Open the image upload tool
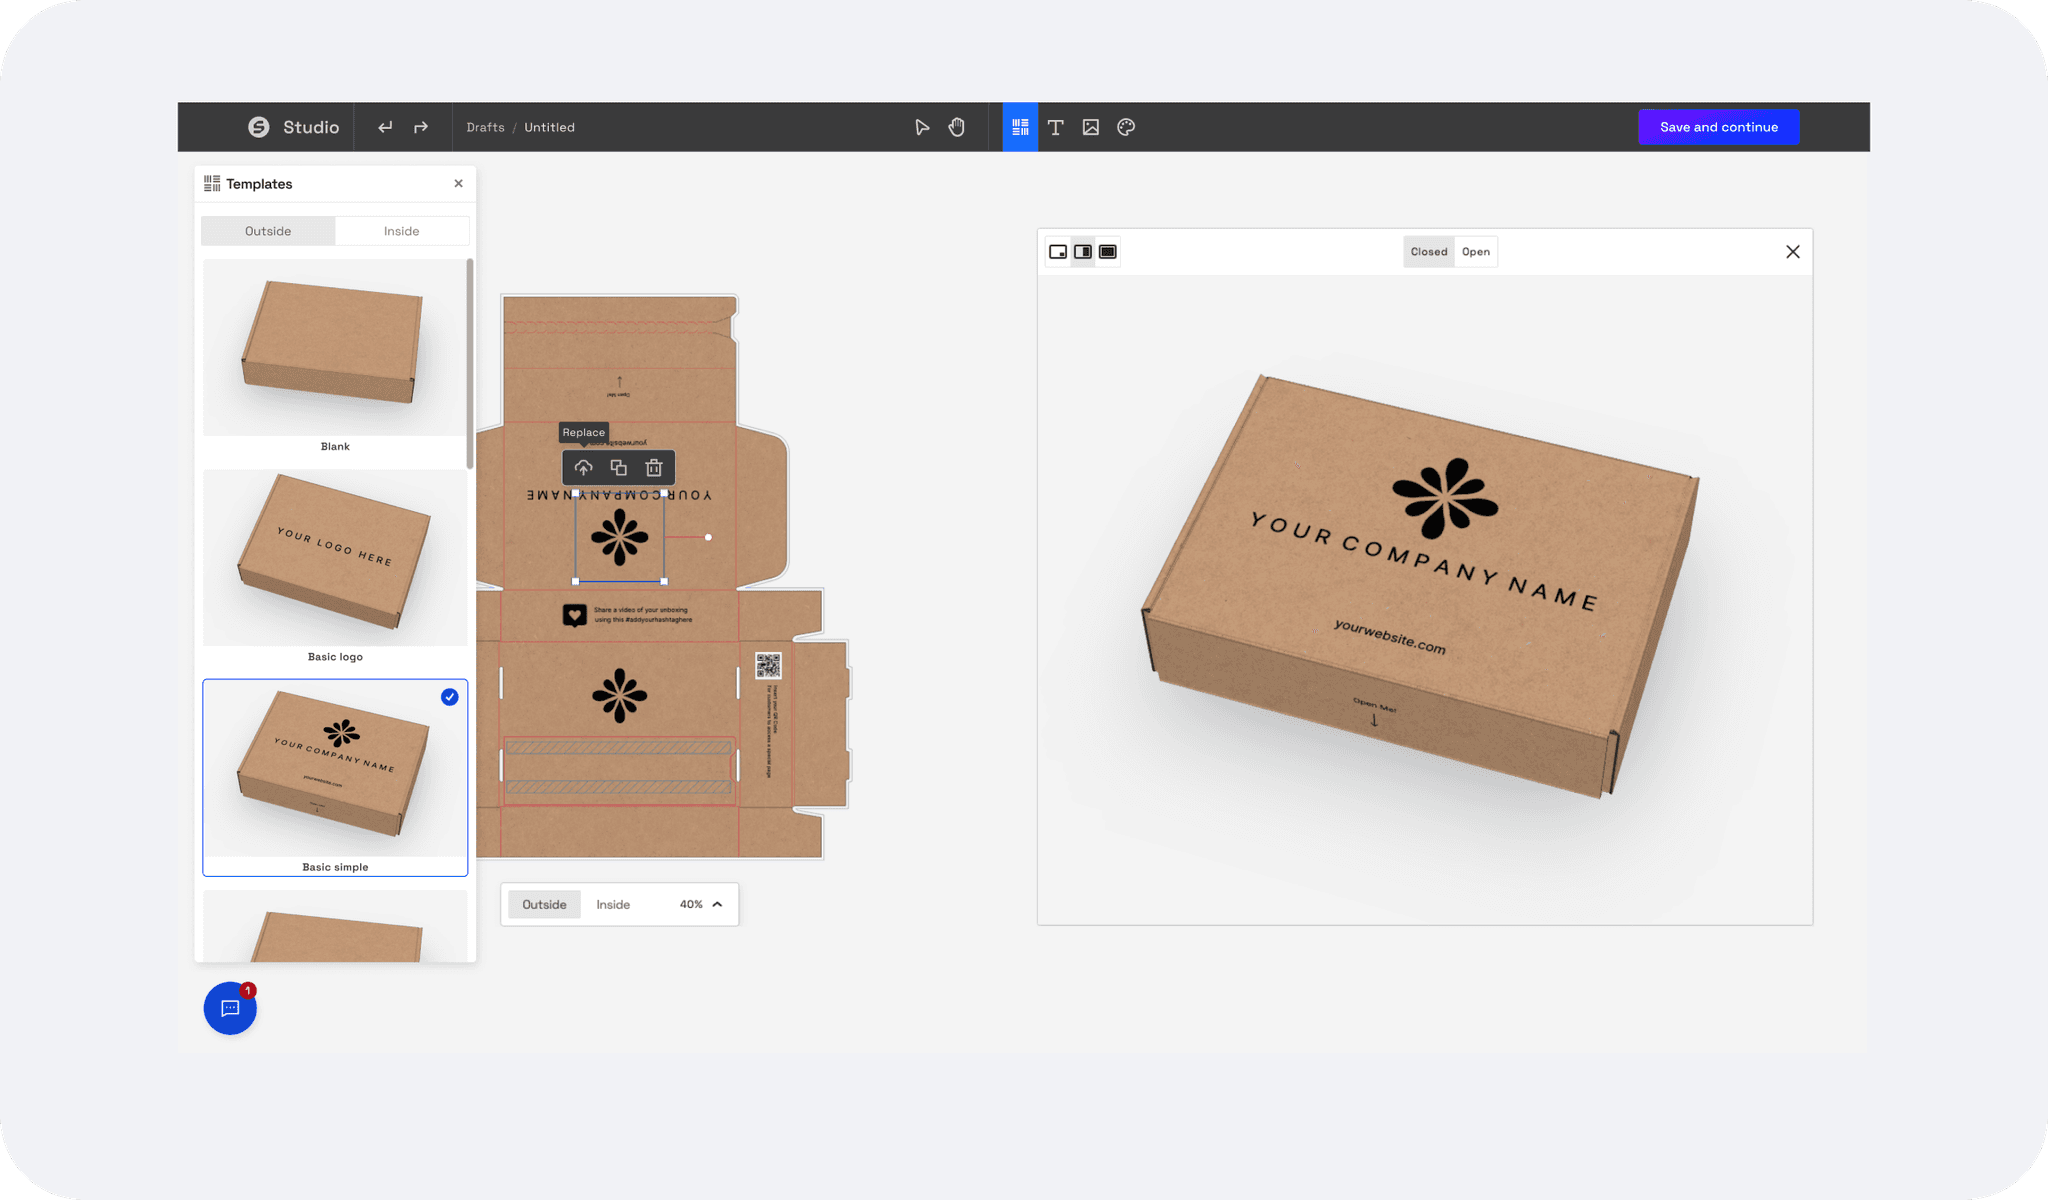Screen dimensions: 2048x1200 click(1091, 127)
